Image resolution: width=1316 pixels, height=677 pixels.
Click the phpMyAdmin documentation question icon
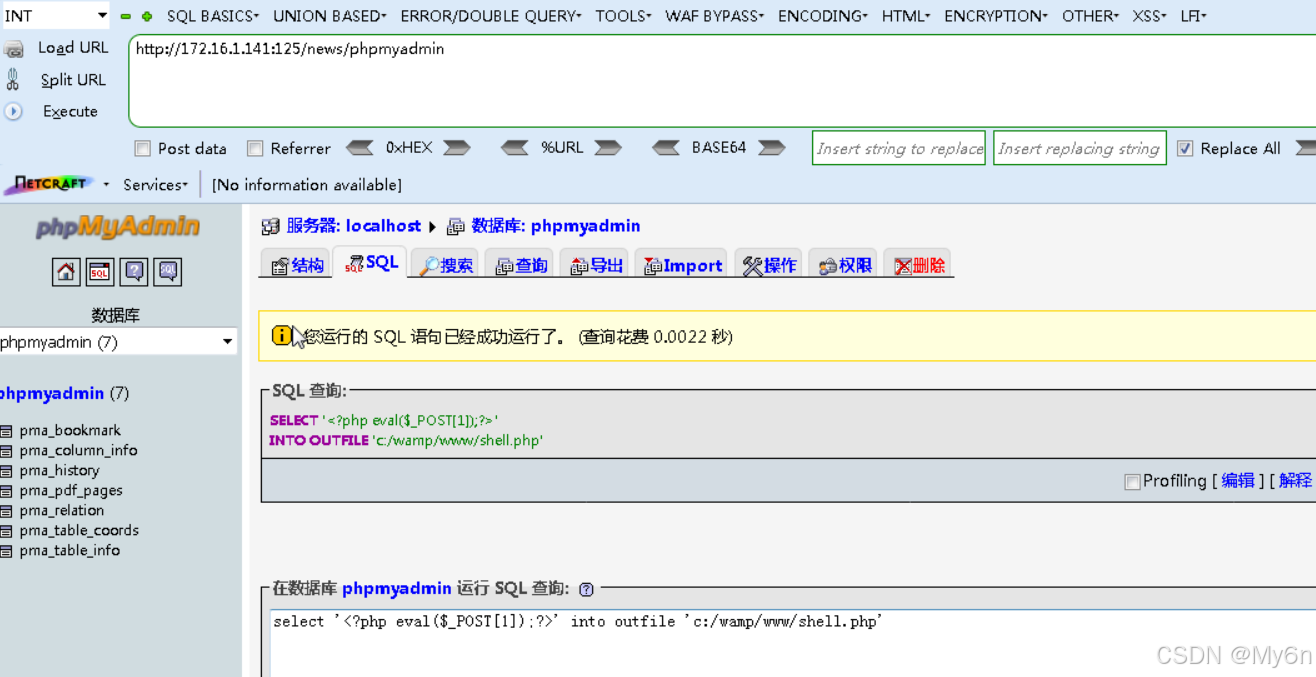coord(134,271)
